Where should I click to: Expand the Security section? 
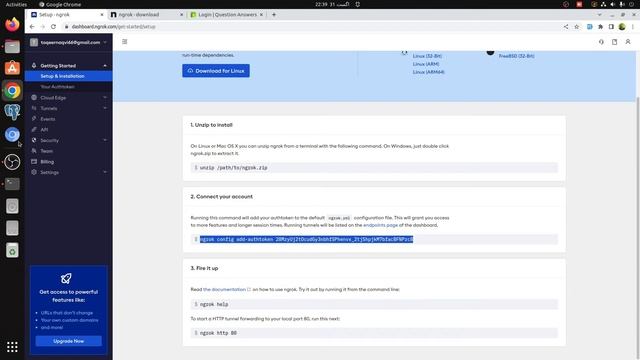[105, 140]
